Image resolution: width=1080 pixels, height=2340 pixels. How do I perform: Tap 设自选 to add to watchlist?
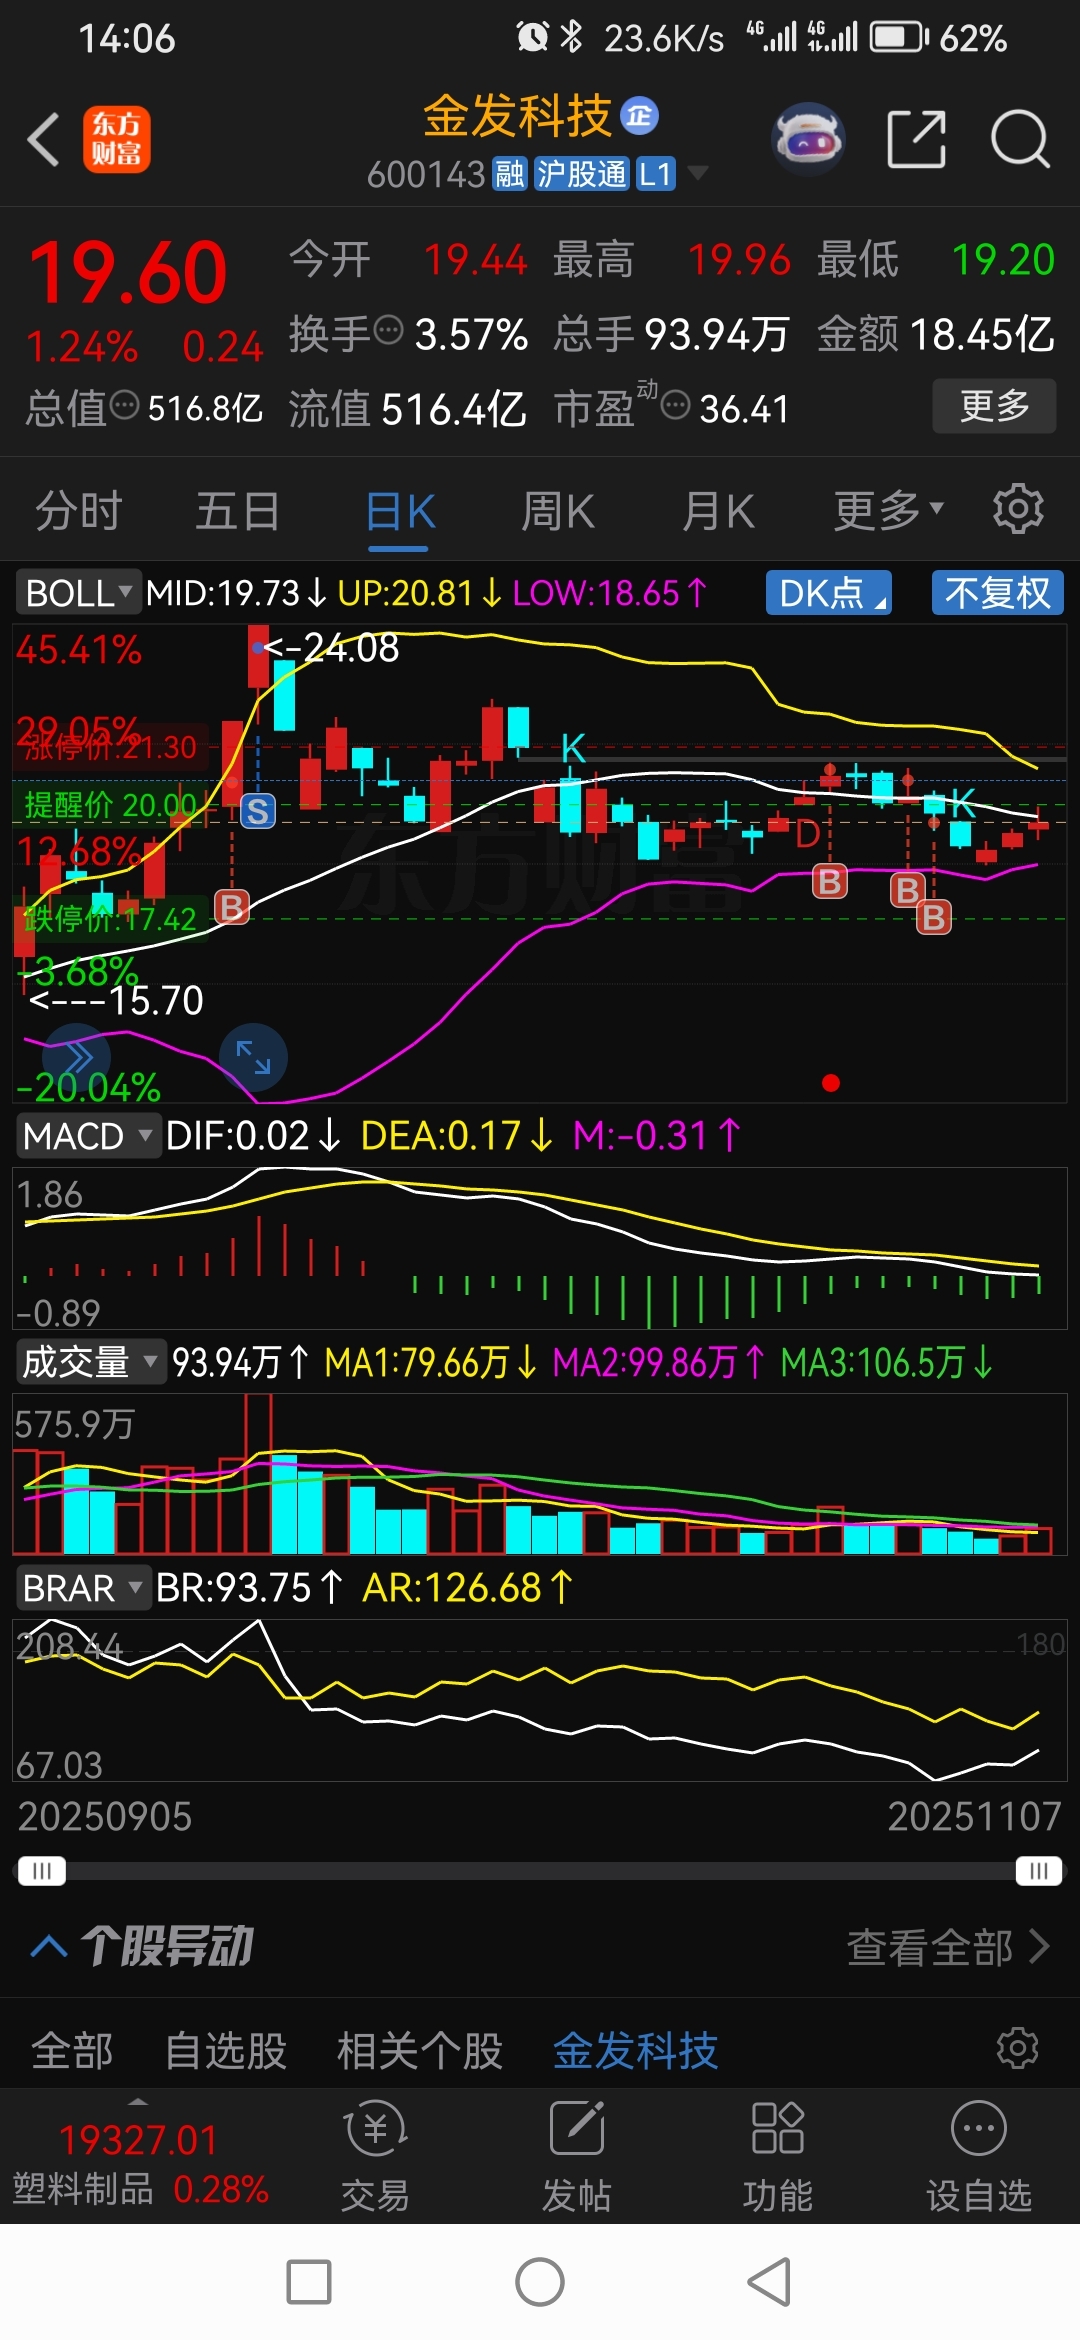[979, 2157]
